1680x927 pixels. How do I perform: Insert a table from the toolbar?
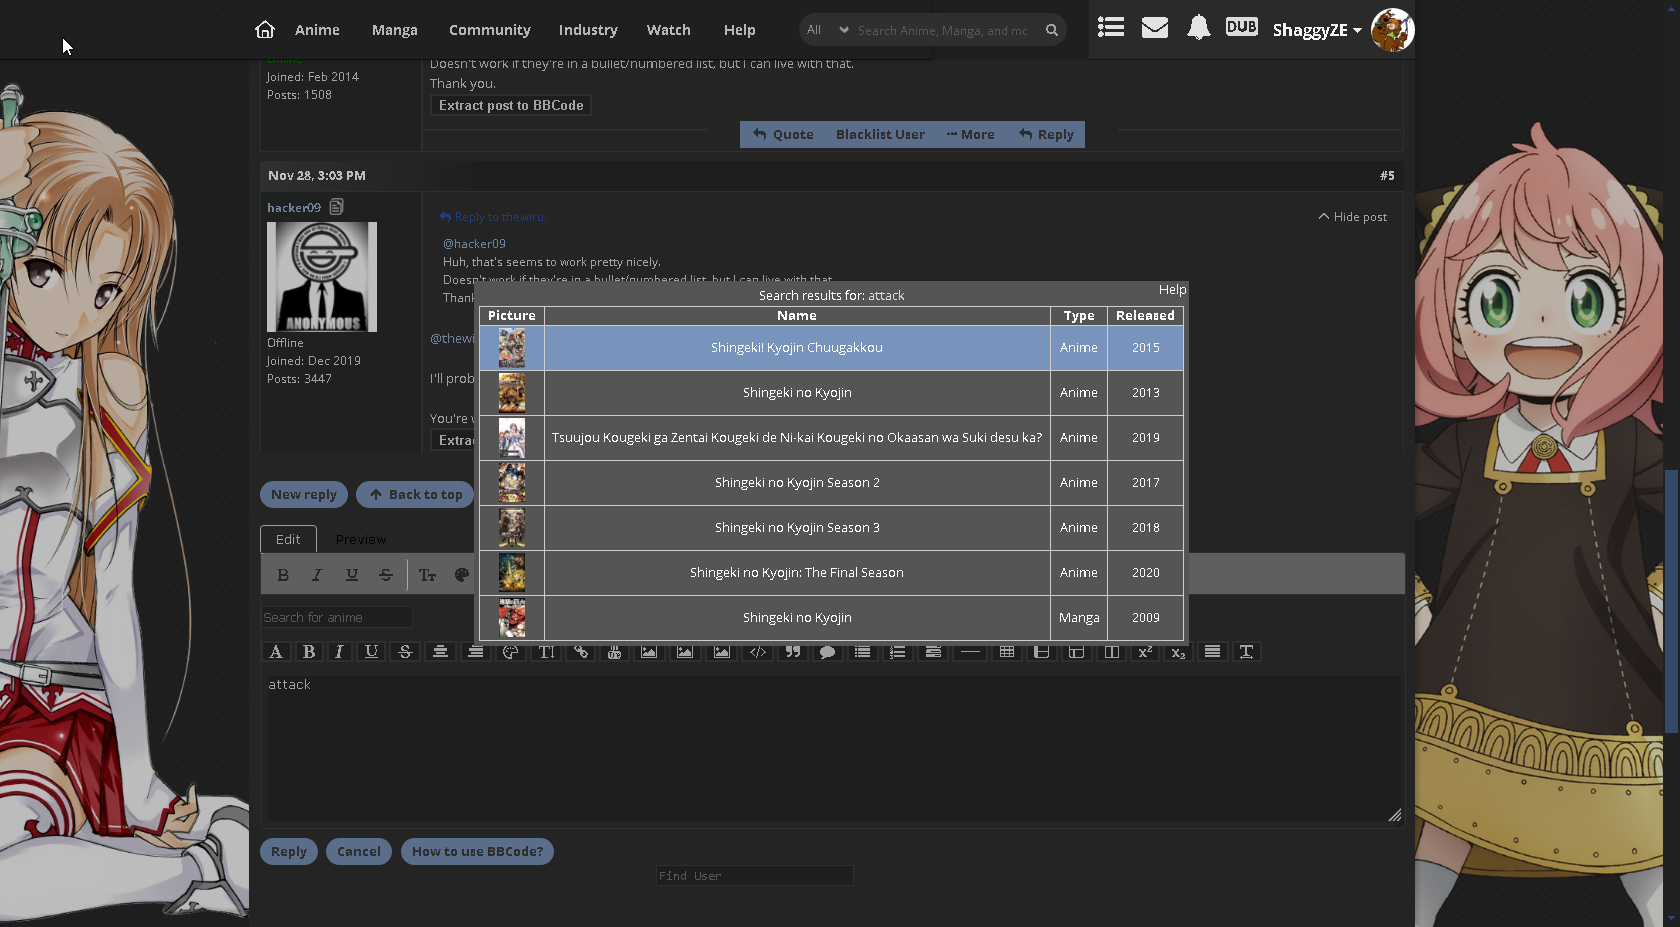pyautogui.click(x=1007, y=651)
